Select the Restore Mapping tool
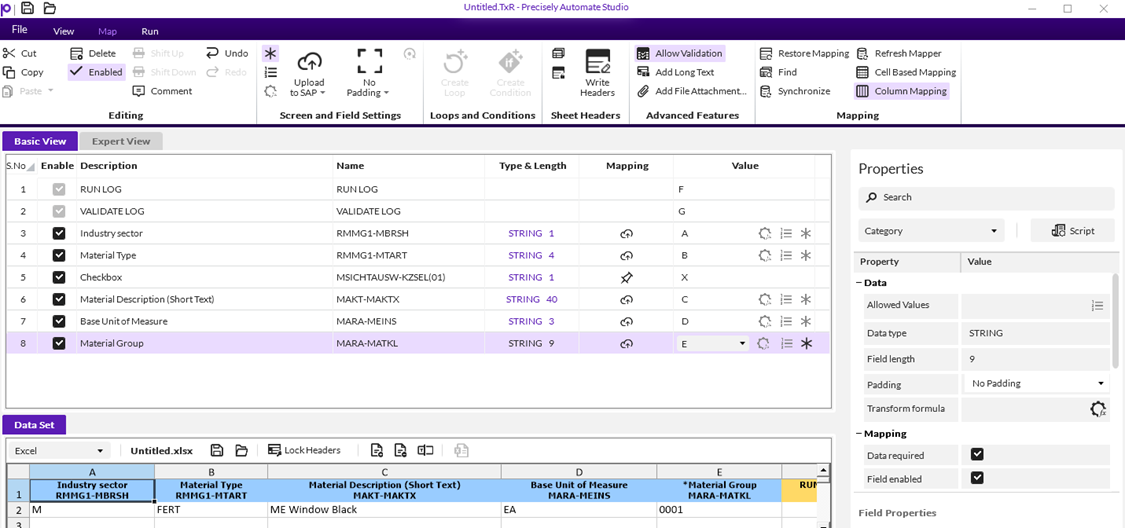1125x528 pixels. pyautogui.click(x=805, y=53)
